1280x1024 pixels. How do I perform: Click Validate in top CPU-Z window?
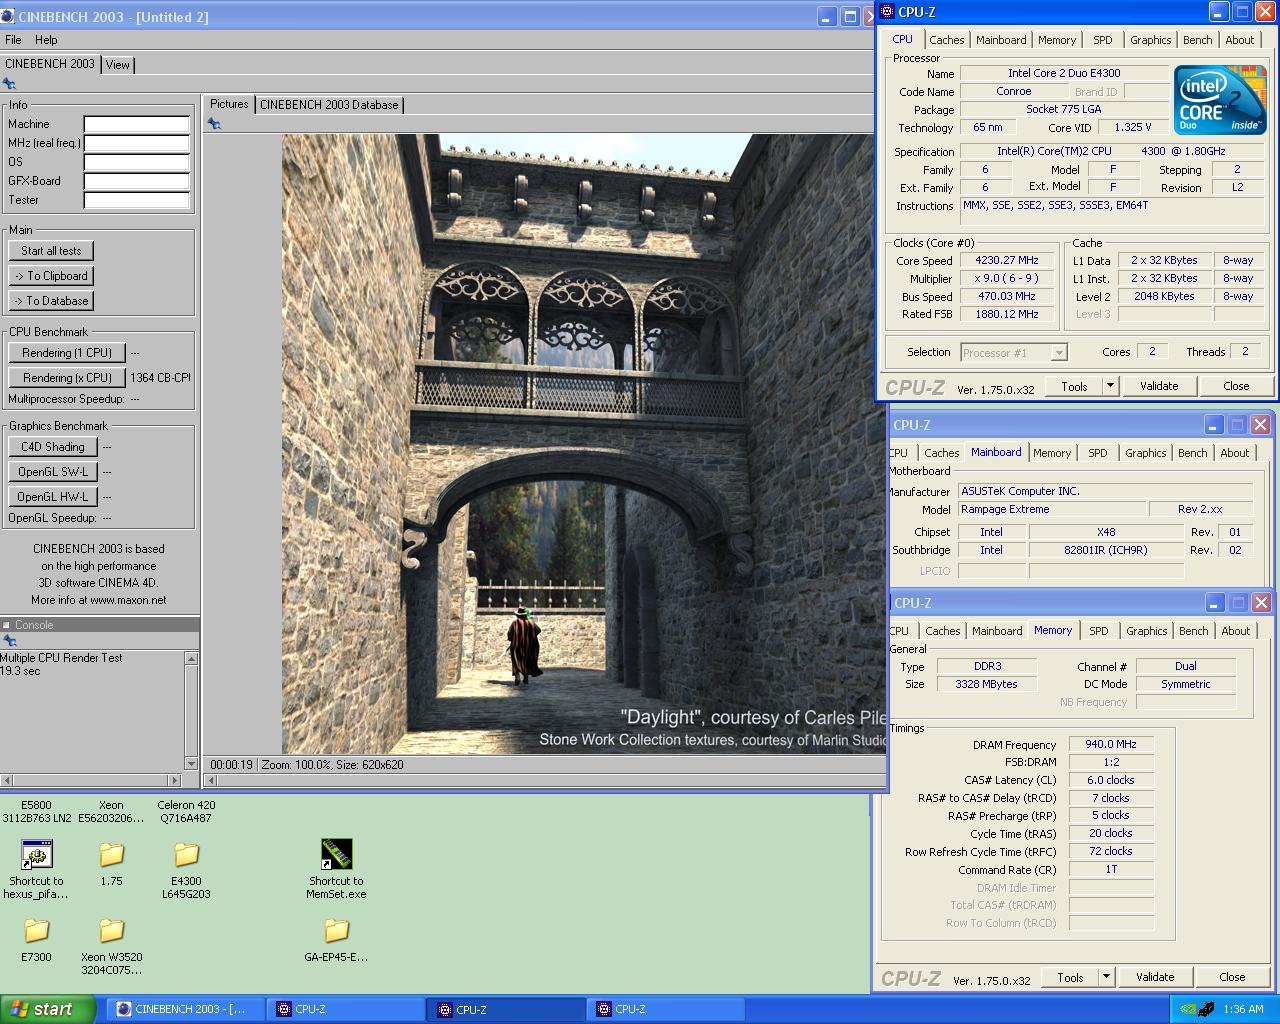(x=1159, y=386)
